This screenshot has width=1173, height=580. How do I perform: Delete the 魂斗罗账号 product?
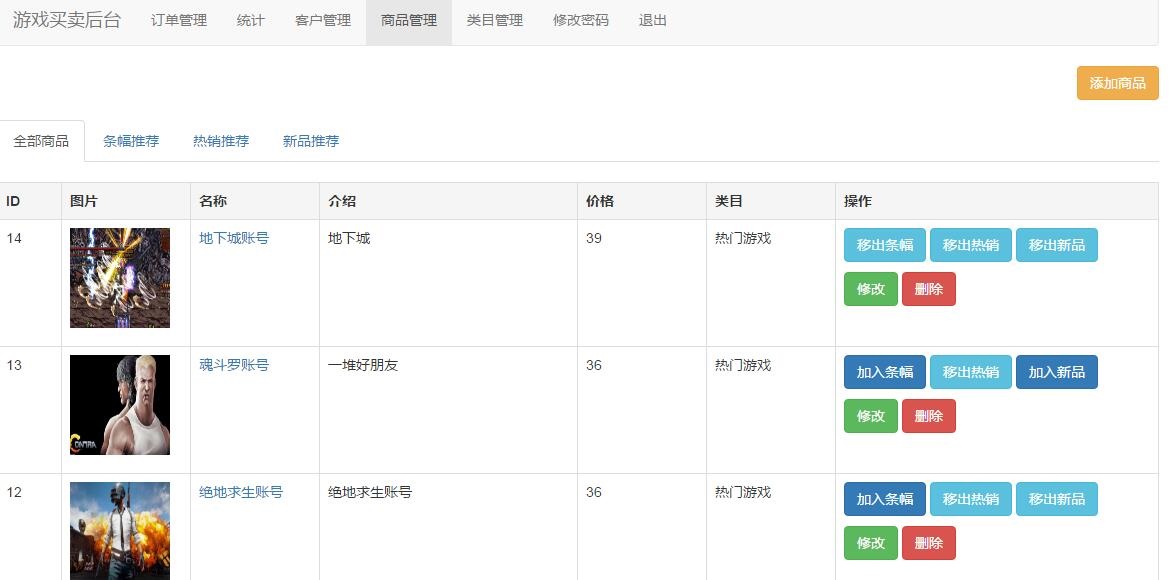929,416
